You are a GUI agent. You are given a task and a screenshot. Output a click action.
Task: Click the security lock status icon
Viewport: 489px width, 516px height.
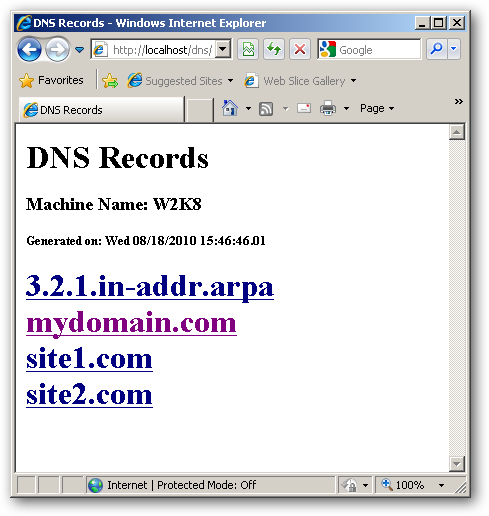350,485
